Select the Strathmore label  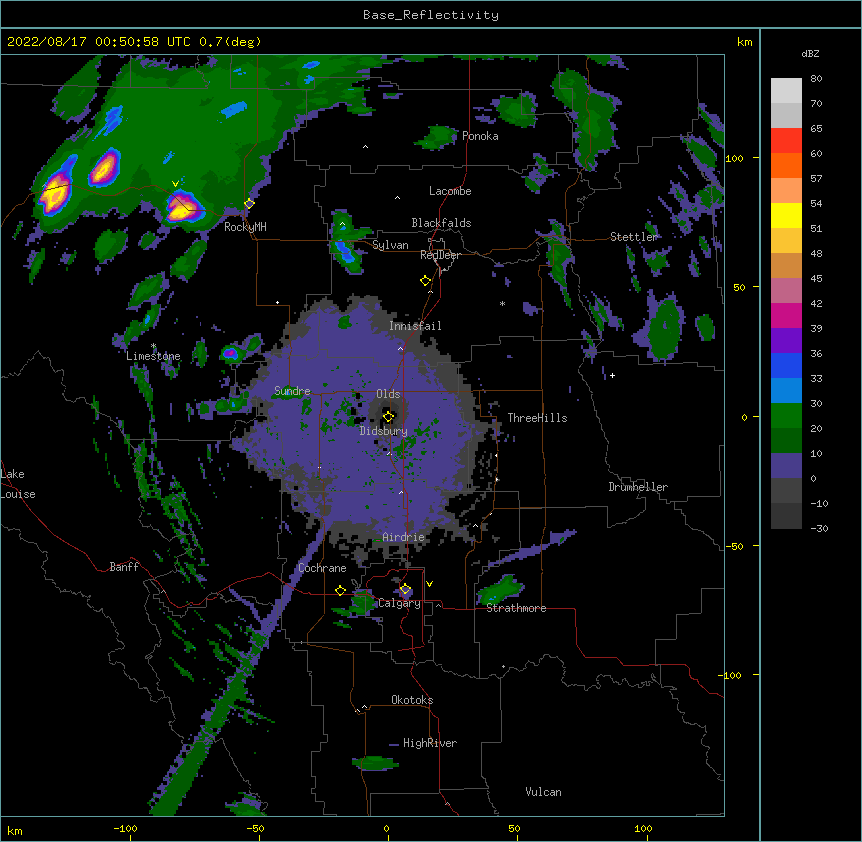(x=516, y=608)
